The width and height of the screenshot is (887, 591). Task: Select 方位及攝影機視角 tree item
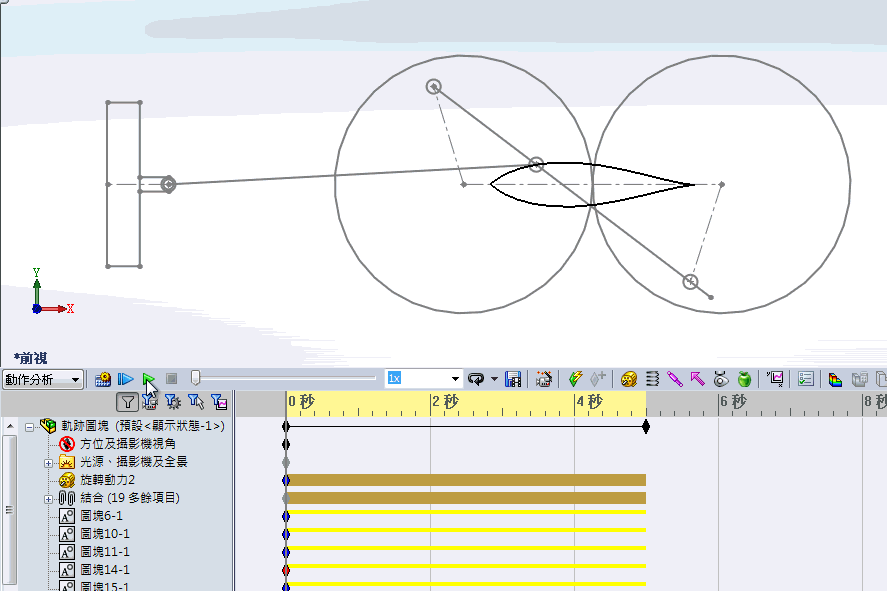[128, 443]
